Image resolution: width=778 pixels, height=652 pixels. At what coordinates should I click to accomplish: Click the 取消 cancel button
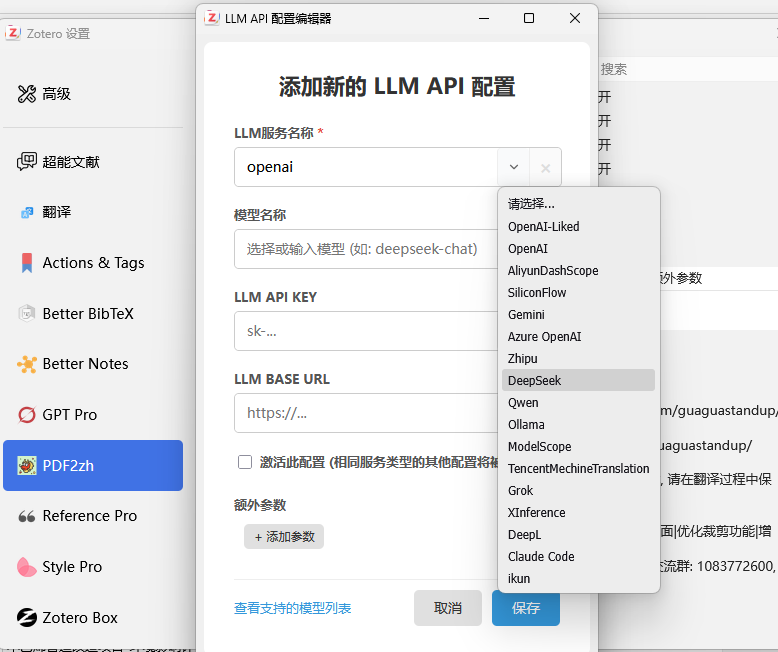pos(448,608)
